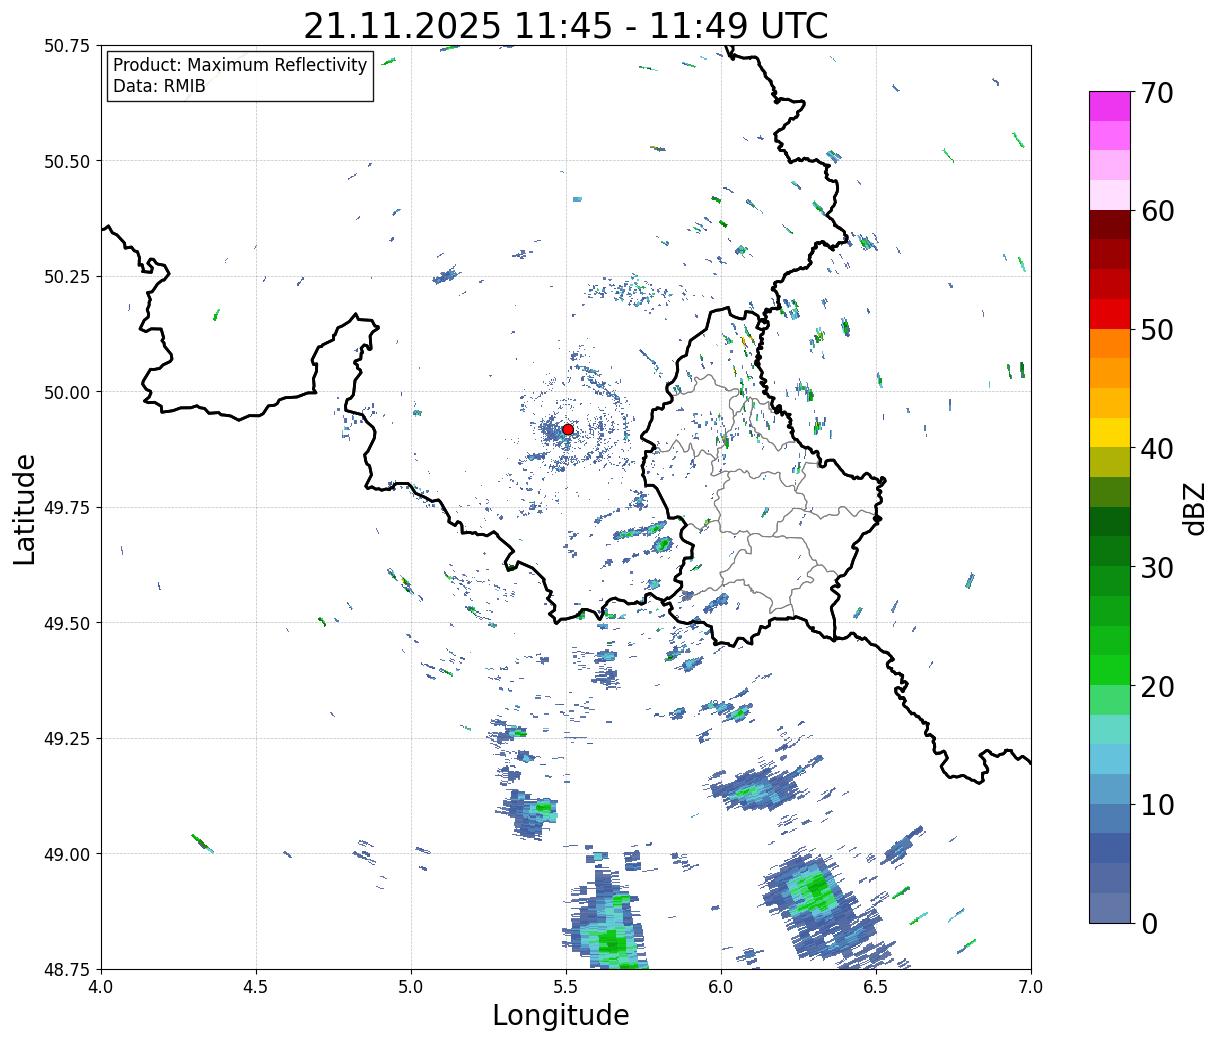The image size is (1219, 1040).
Task: Click the 4.5 longitude tick label
Action: (x=256, y=987)
